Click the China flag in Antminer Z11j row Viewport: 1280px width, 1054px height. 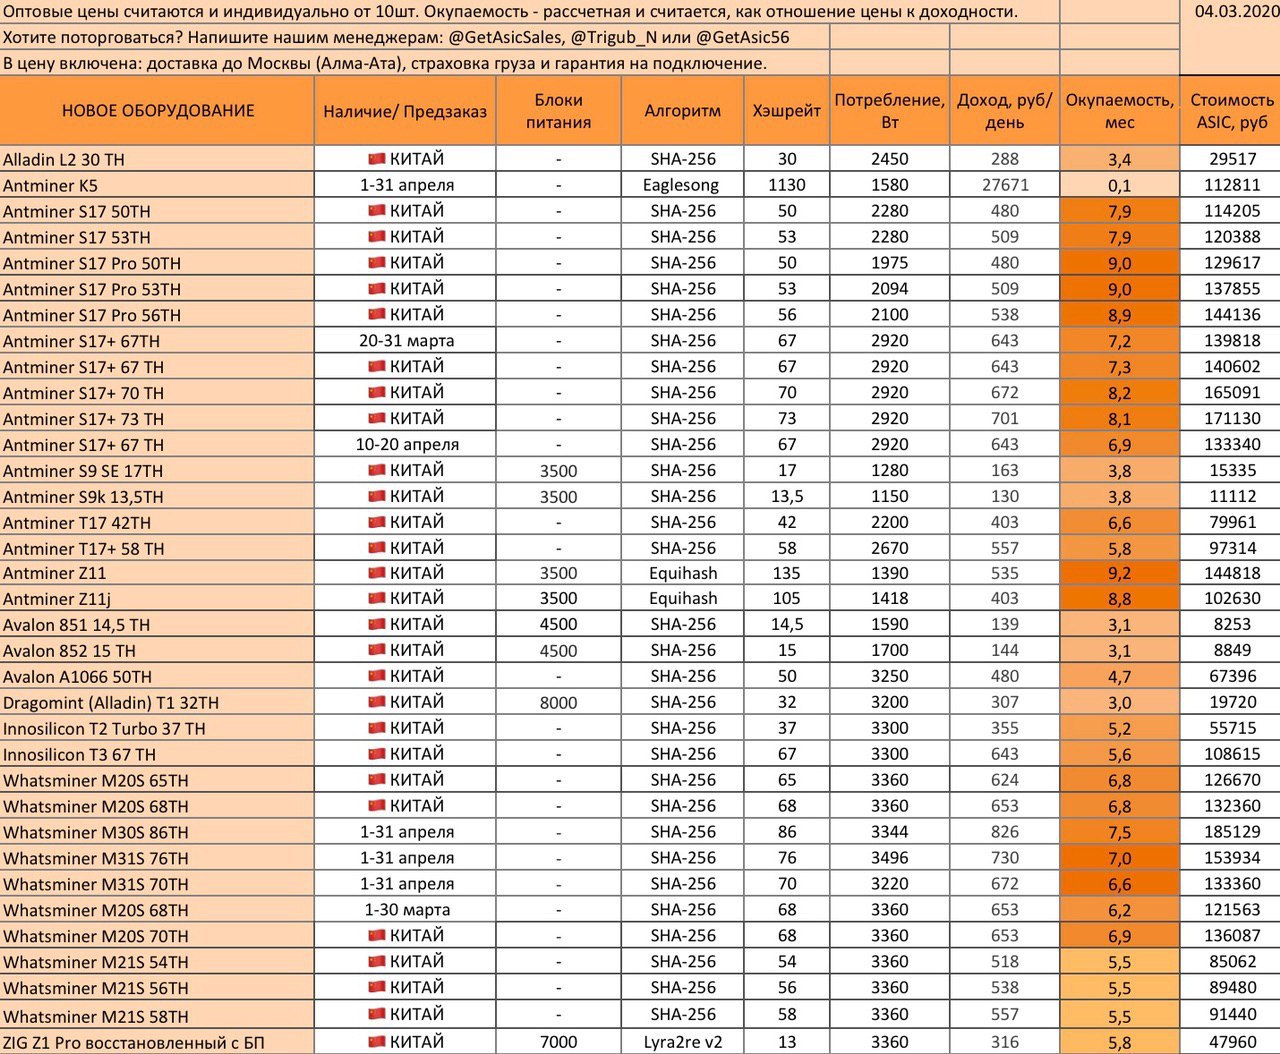click(x=377, y=599)
